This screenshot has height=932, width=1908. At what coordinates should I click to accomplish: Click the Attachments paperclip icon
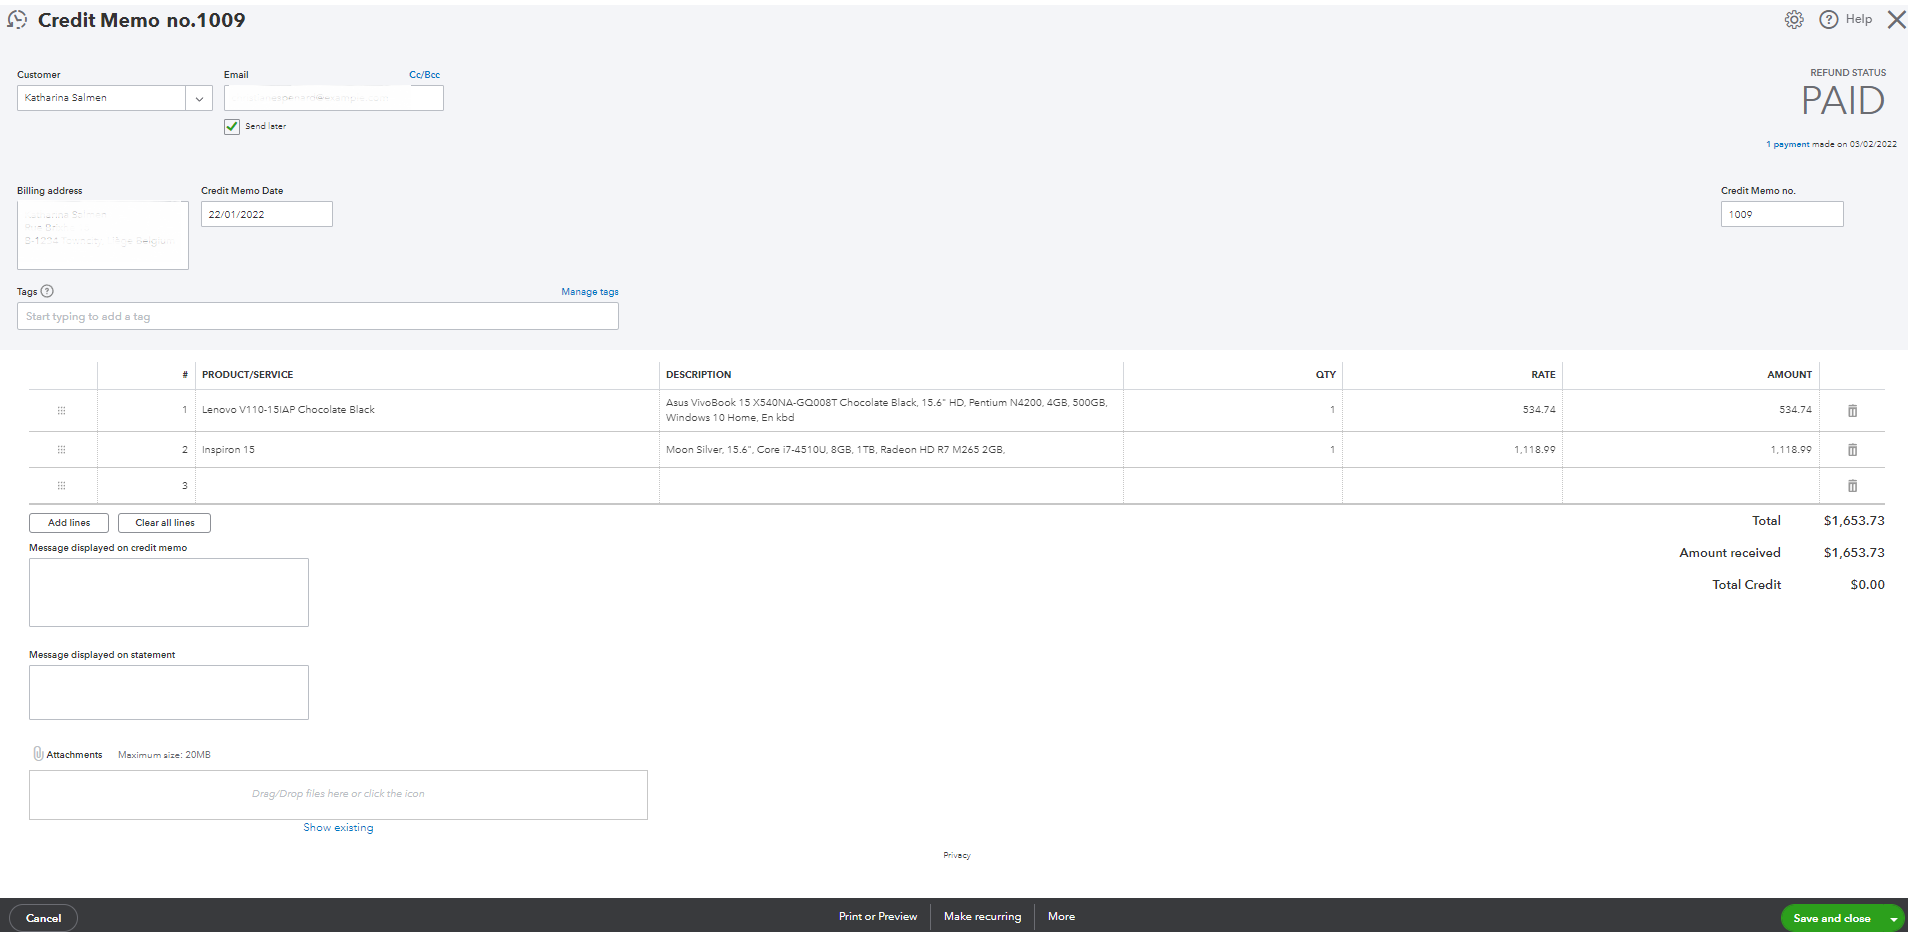coord(38,754)
